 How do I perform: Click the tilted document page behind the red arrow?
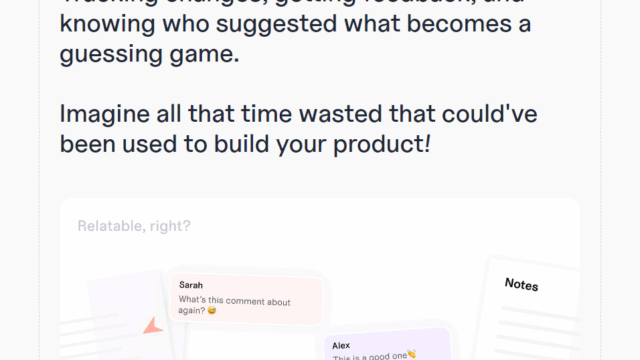click(x=129, y=316)
